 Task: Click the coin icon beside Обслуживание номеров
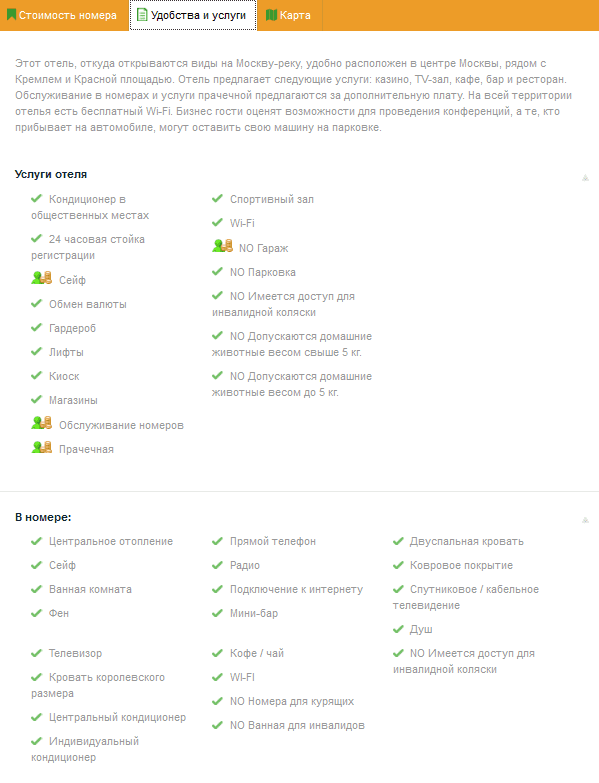(x=41, y=423)
